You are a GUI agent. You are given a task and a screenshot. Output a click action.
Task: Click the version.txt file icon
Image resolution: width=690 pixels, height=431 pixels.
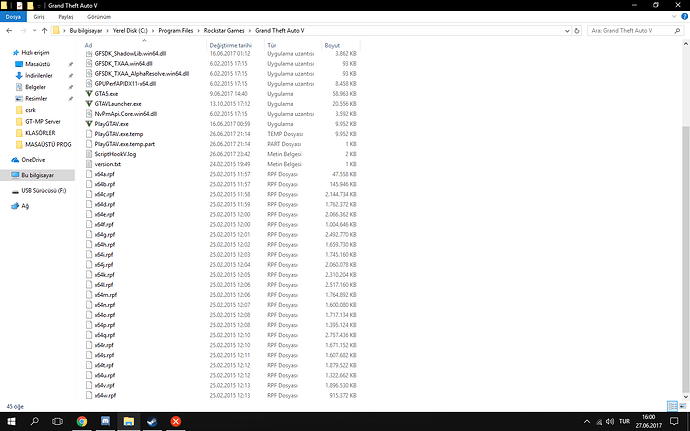pyautogui.click(x=89, y=164)
